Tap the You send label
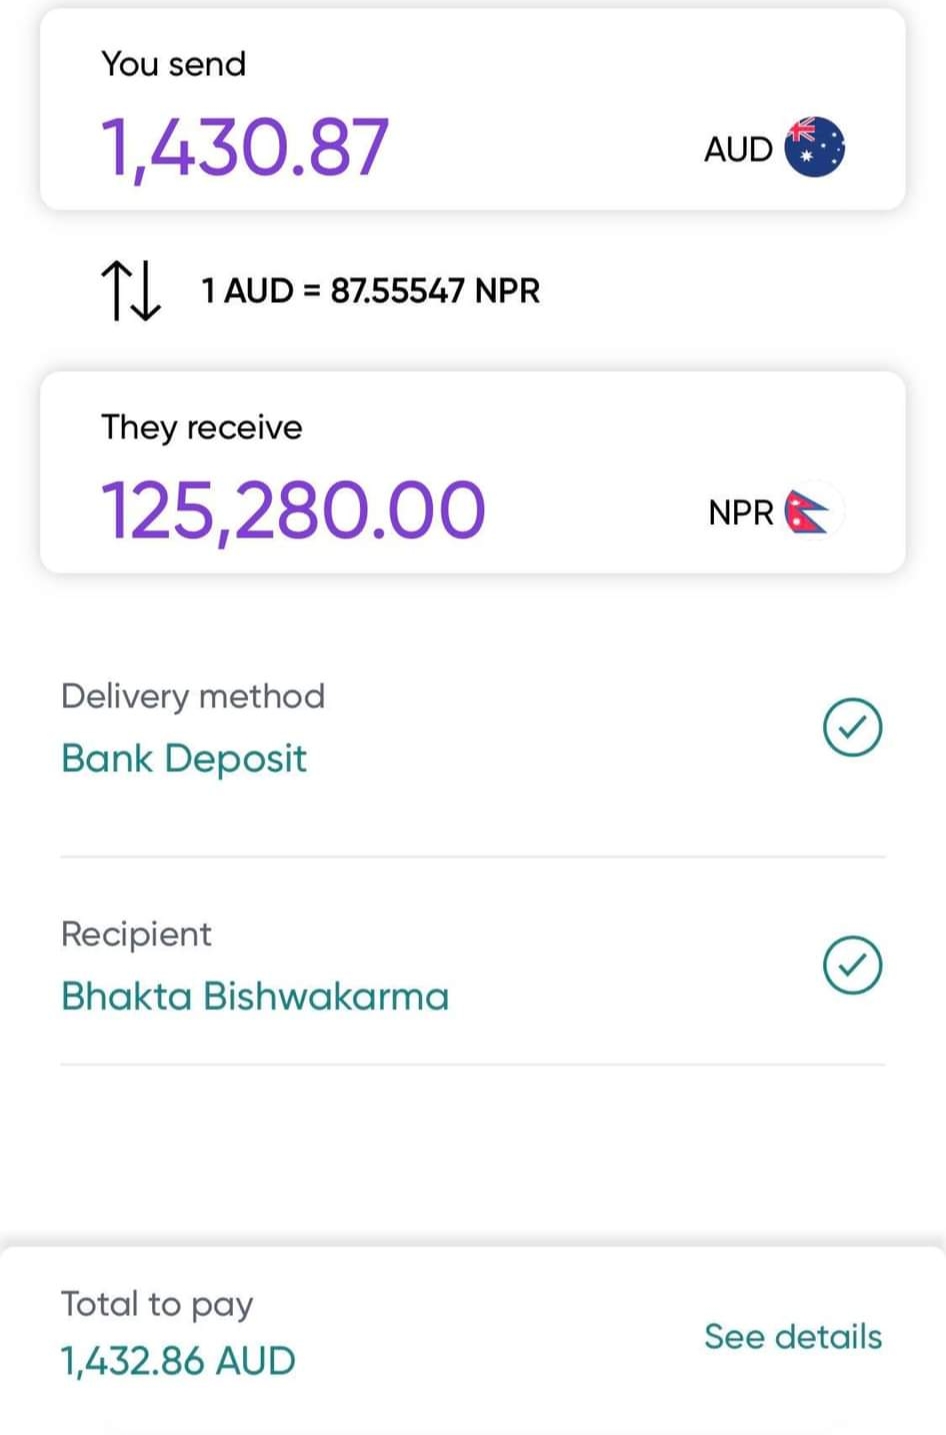The image size is (946, 1435). (173, 64)
